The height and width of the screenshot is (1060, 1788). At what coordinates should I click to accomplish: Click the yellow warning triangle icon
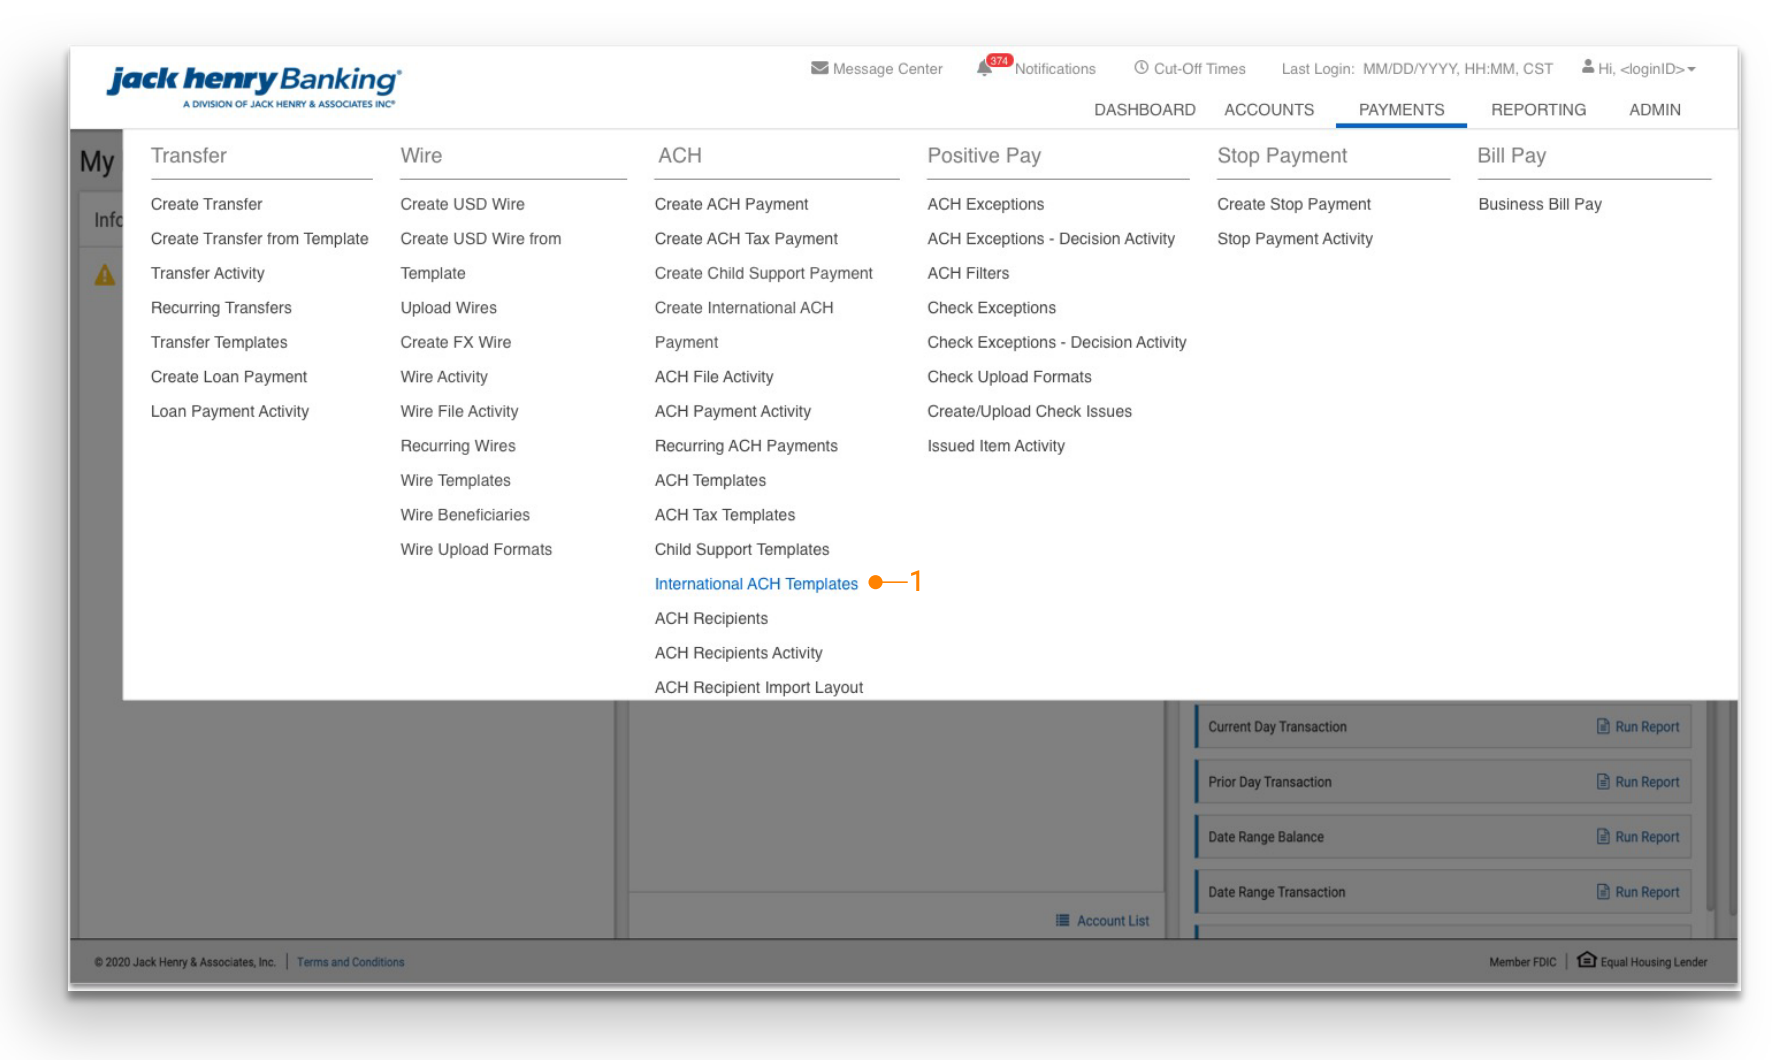(x=105, y=275)
